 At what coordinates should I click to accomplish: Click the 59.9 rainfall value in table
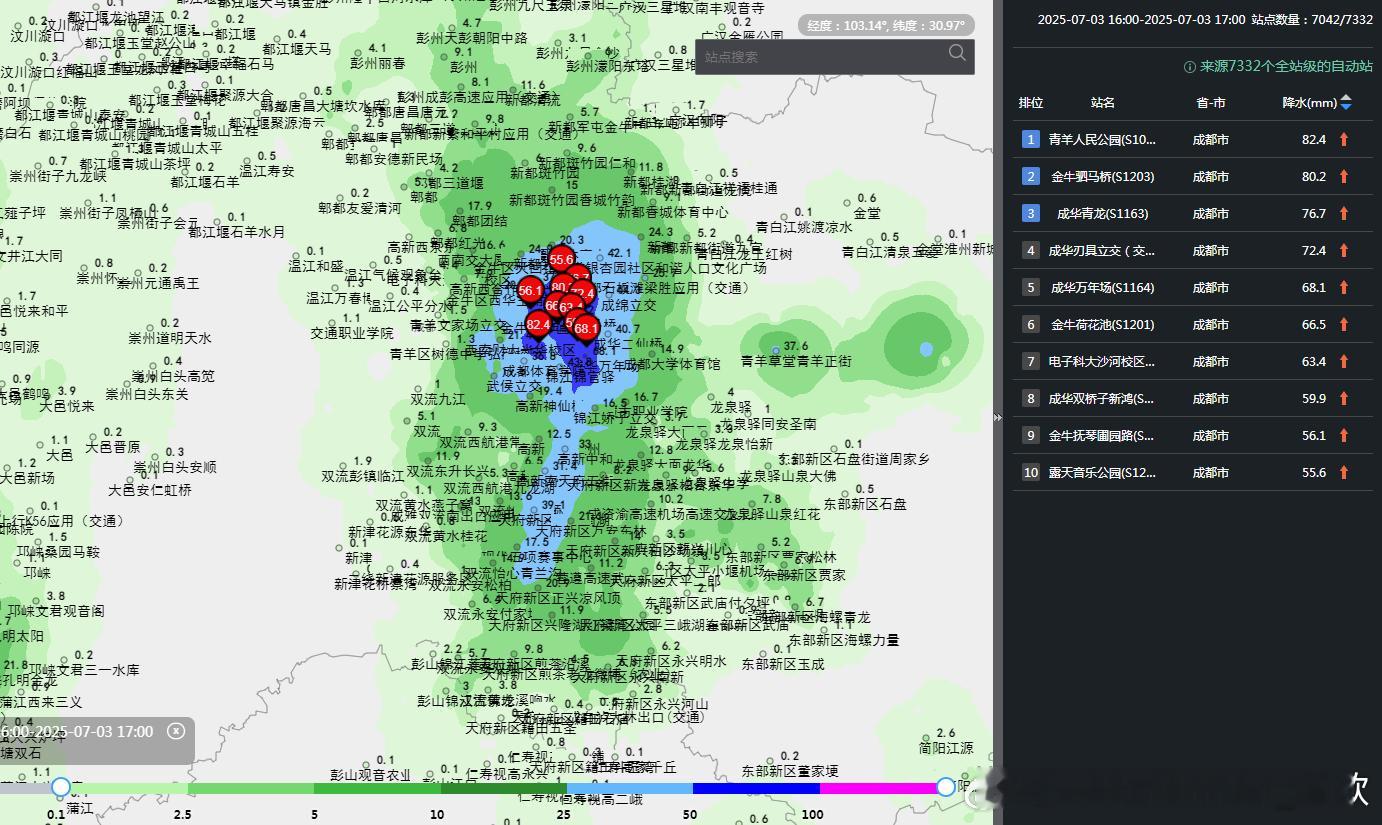(1314, 399)
